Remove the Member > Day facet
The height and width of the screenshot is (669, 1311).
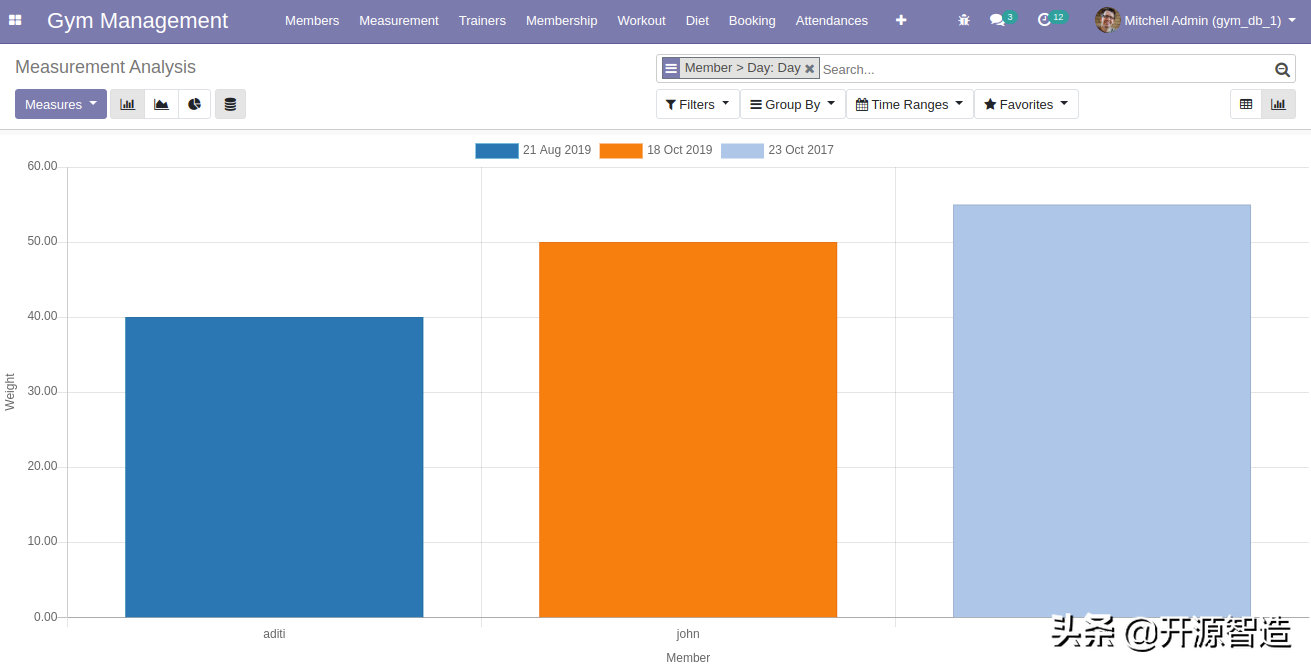tap(810, 69)
